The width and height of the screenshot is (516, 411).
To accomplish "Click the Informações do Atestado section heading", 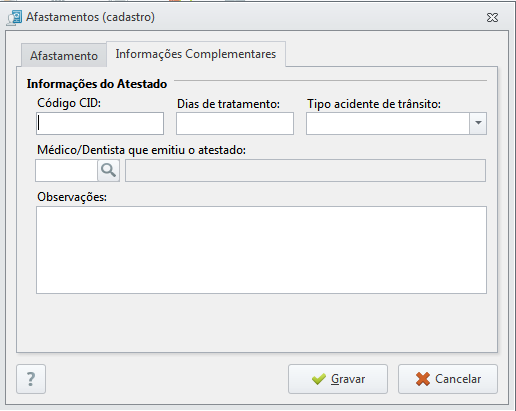I will coord(97,84).
